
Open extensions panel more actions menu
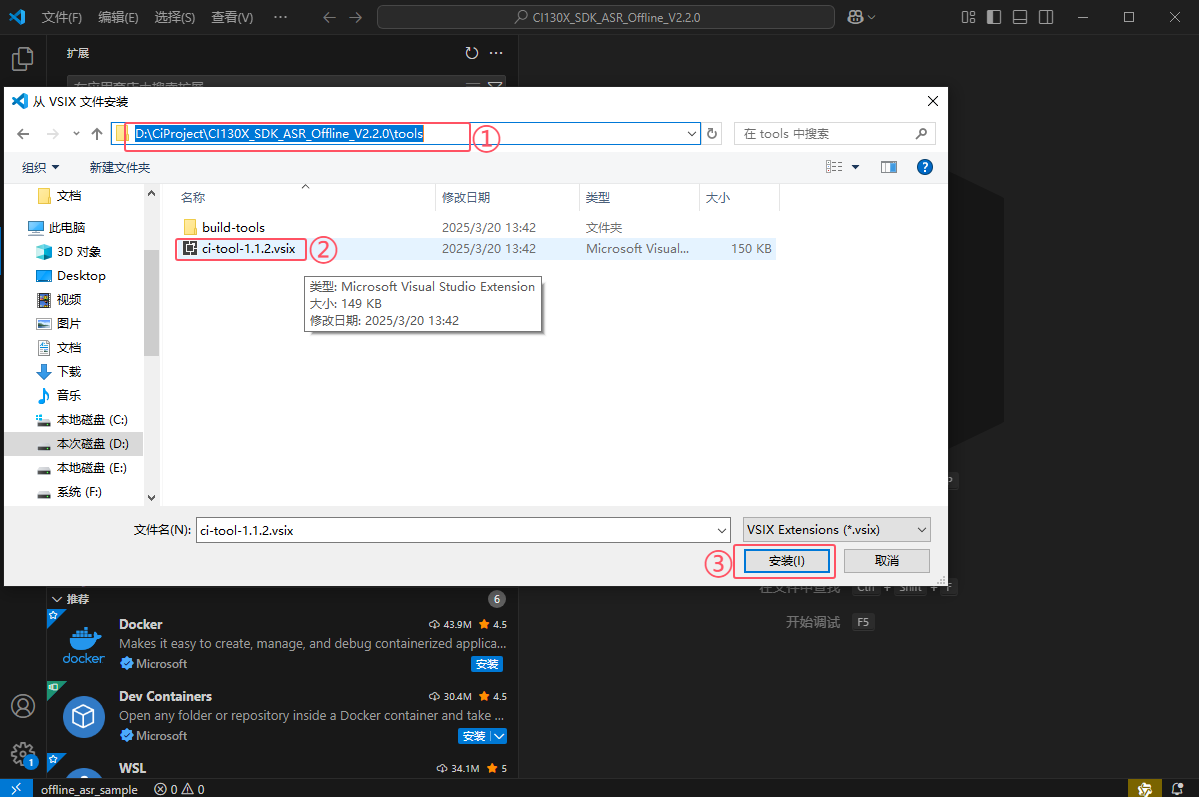(496, 53)
